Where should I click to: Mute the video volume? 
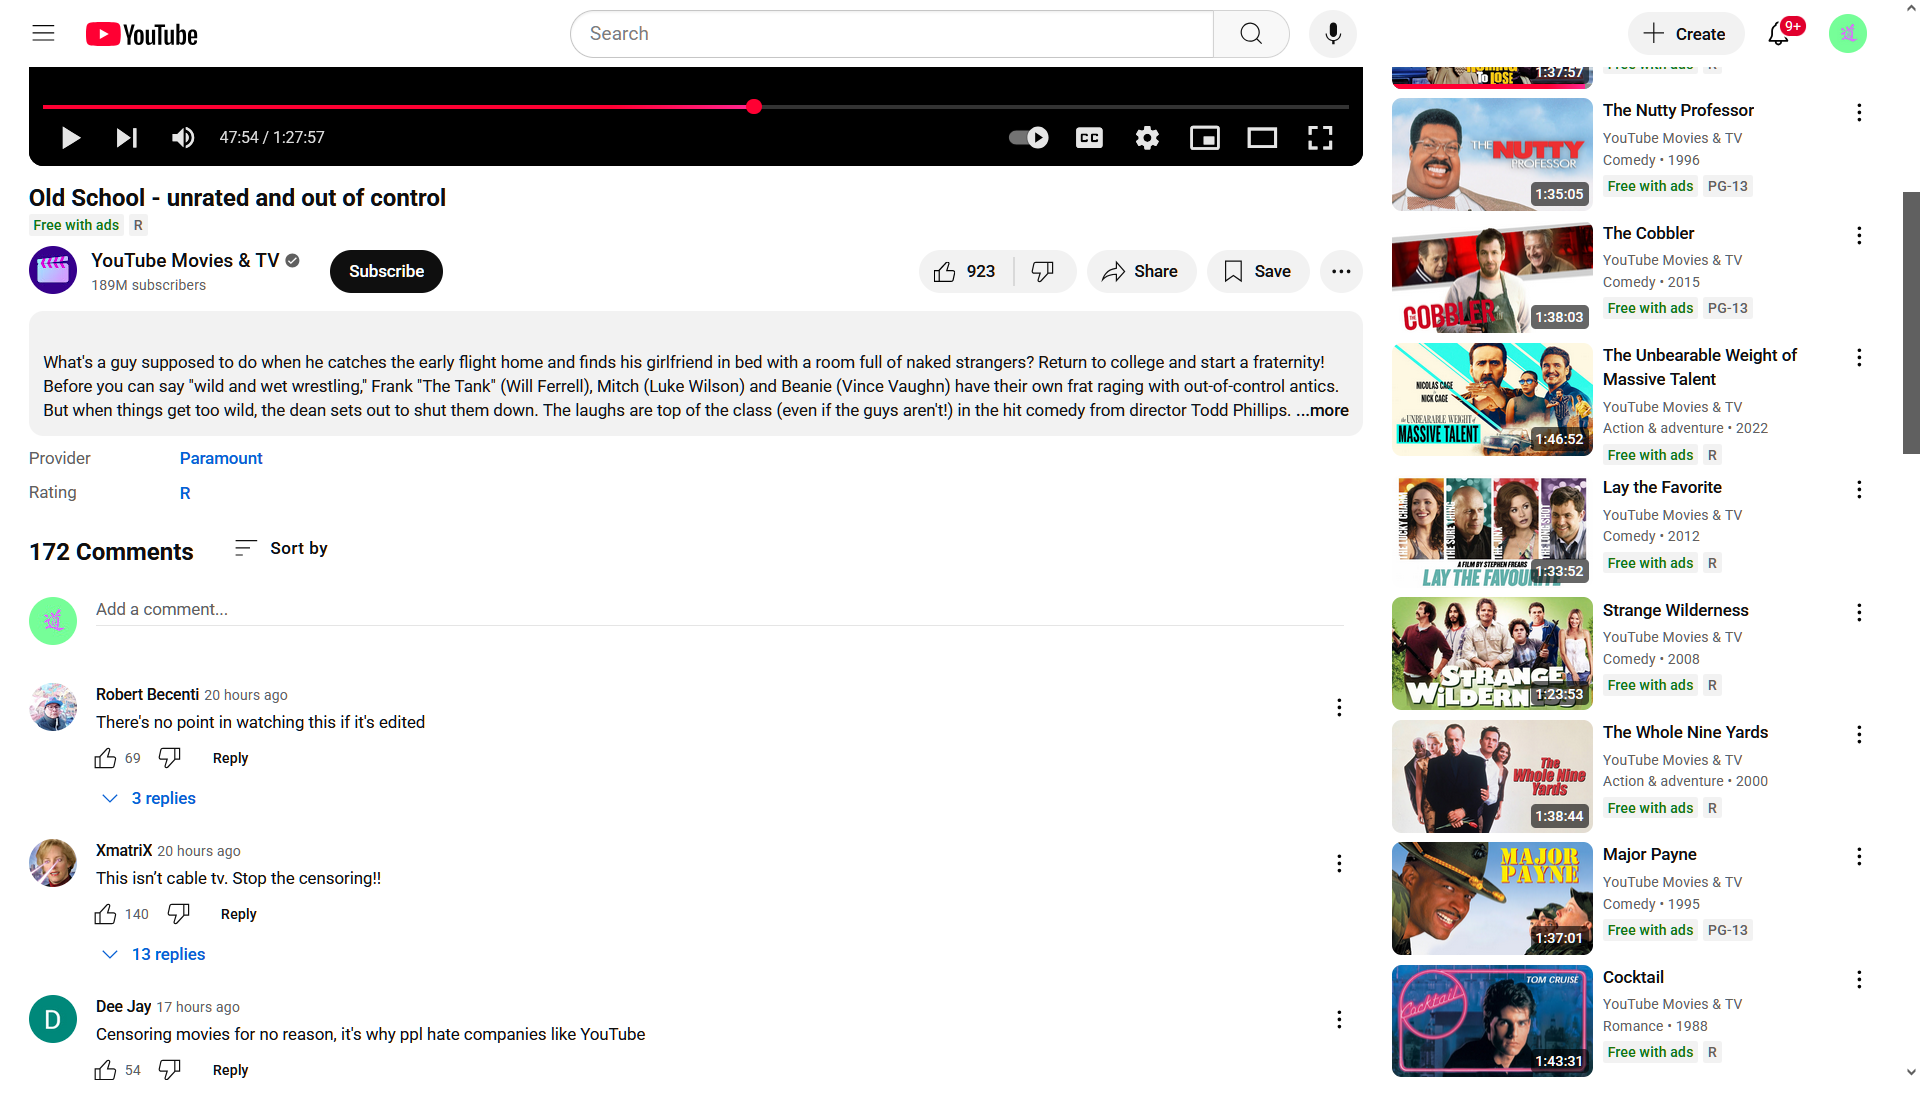point(183,138)
